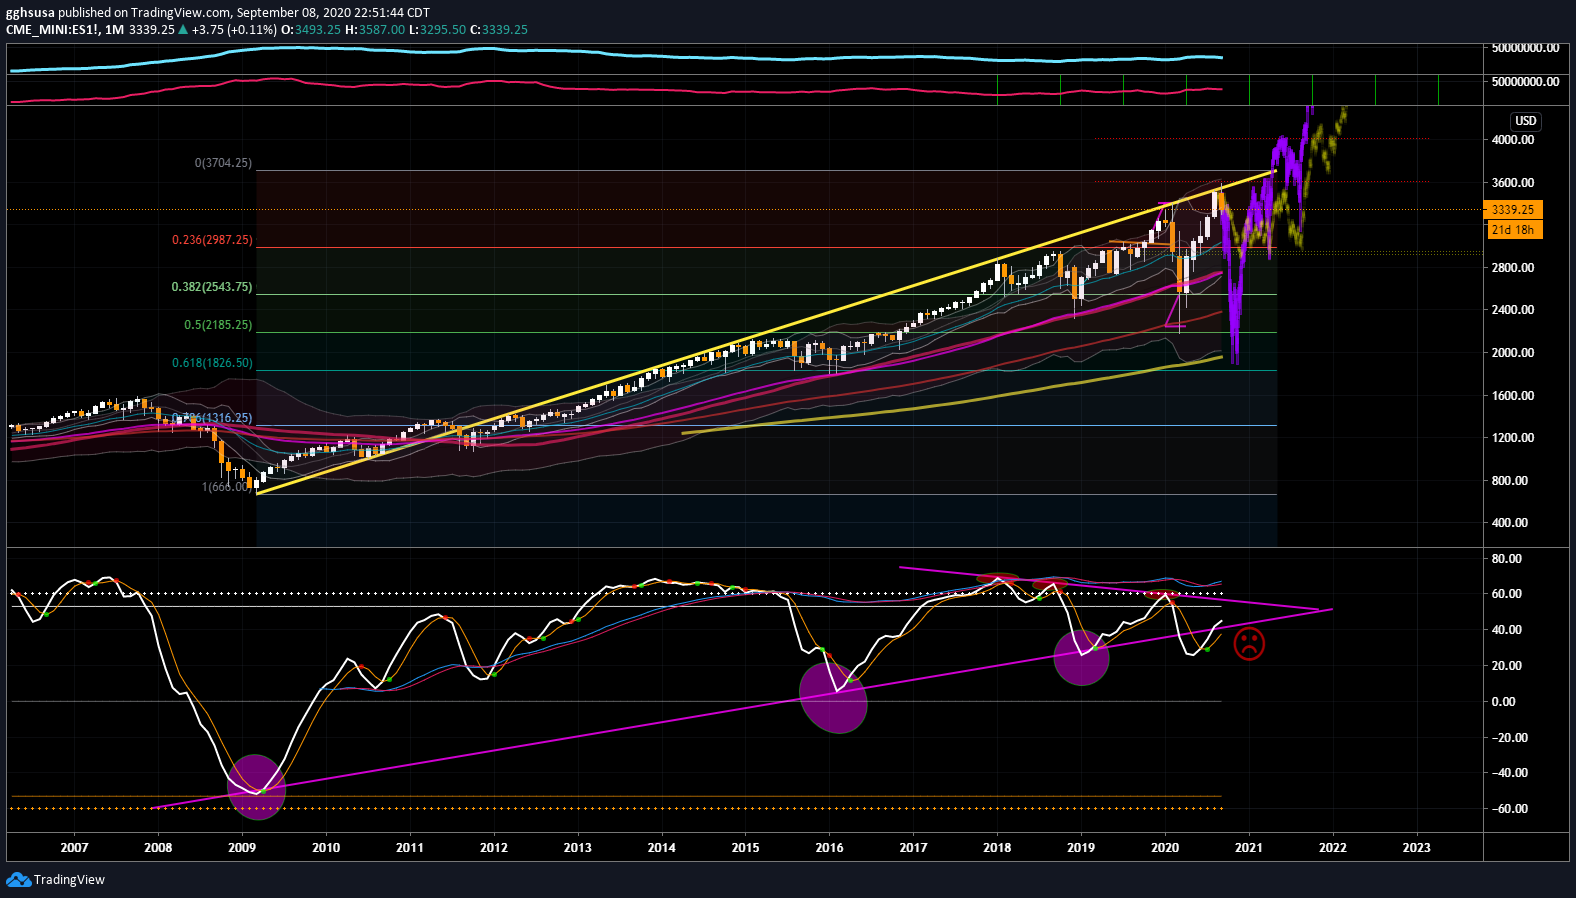The height and width of the screenshot is (898, 1576).
Task: Click the TradingView wordmark text
Action: 69,880
